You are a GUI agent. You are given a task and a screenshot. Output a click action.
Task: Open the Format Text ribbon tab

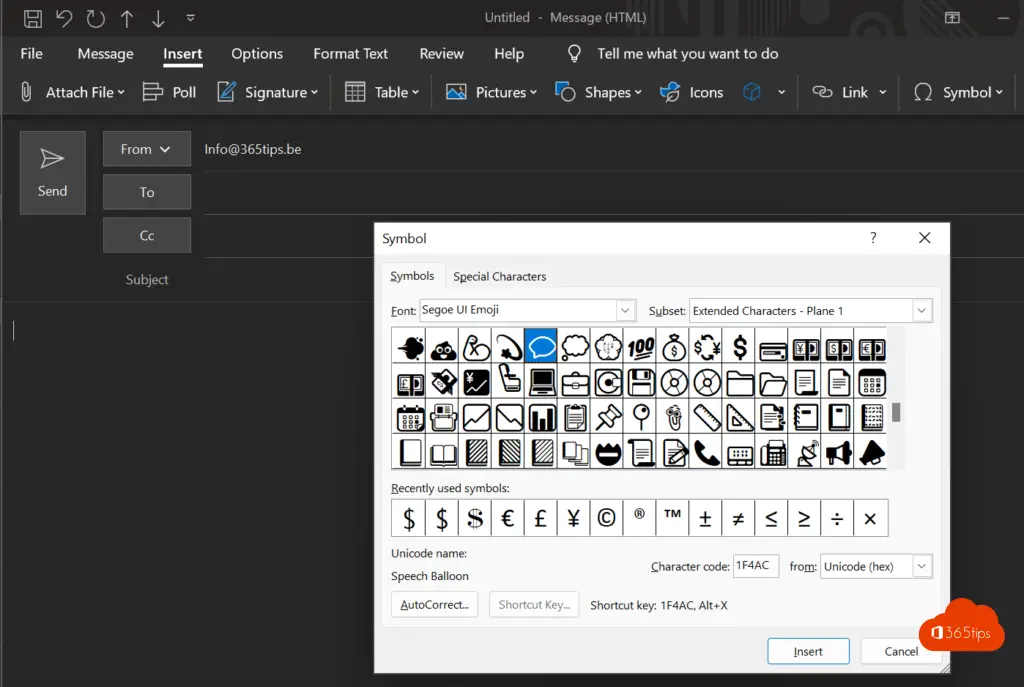(x=350, y=54)
